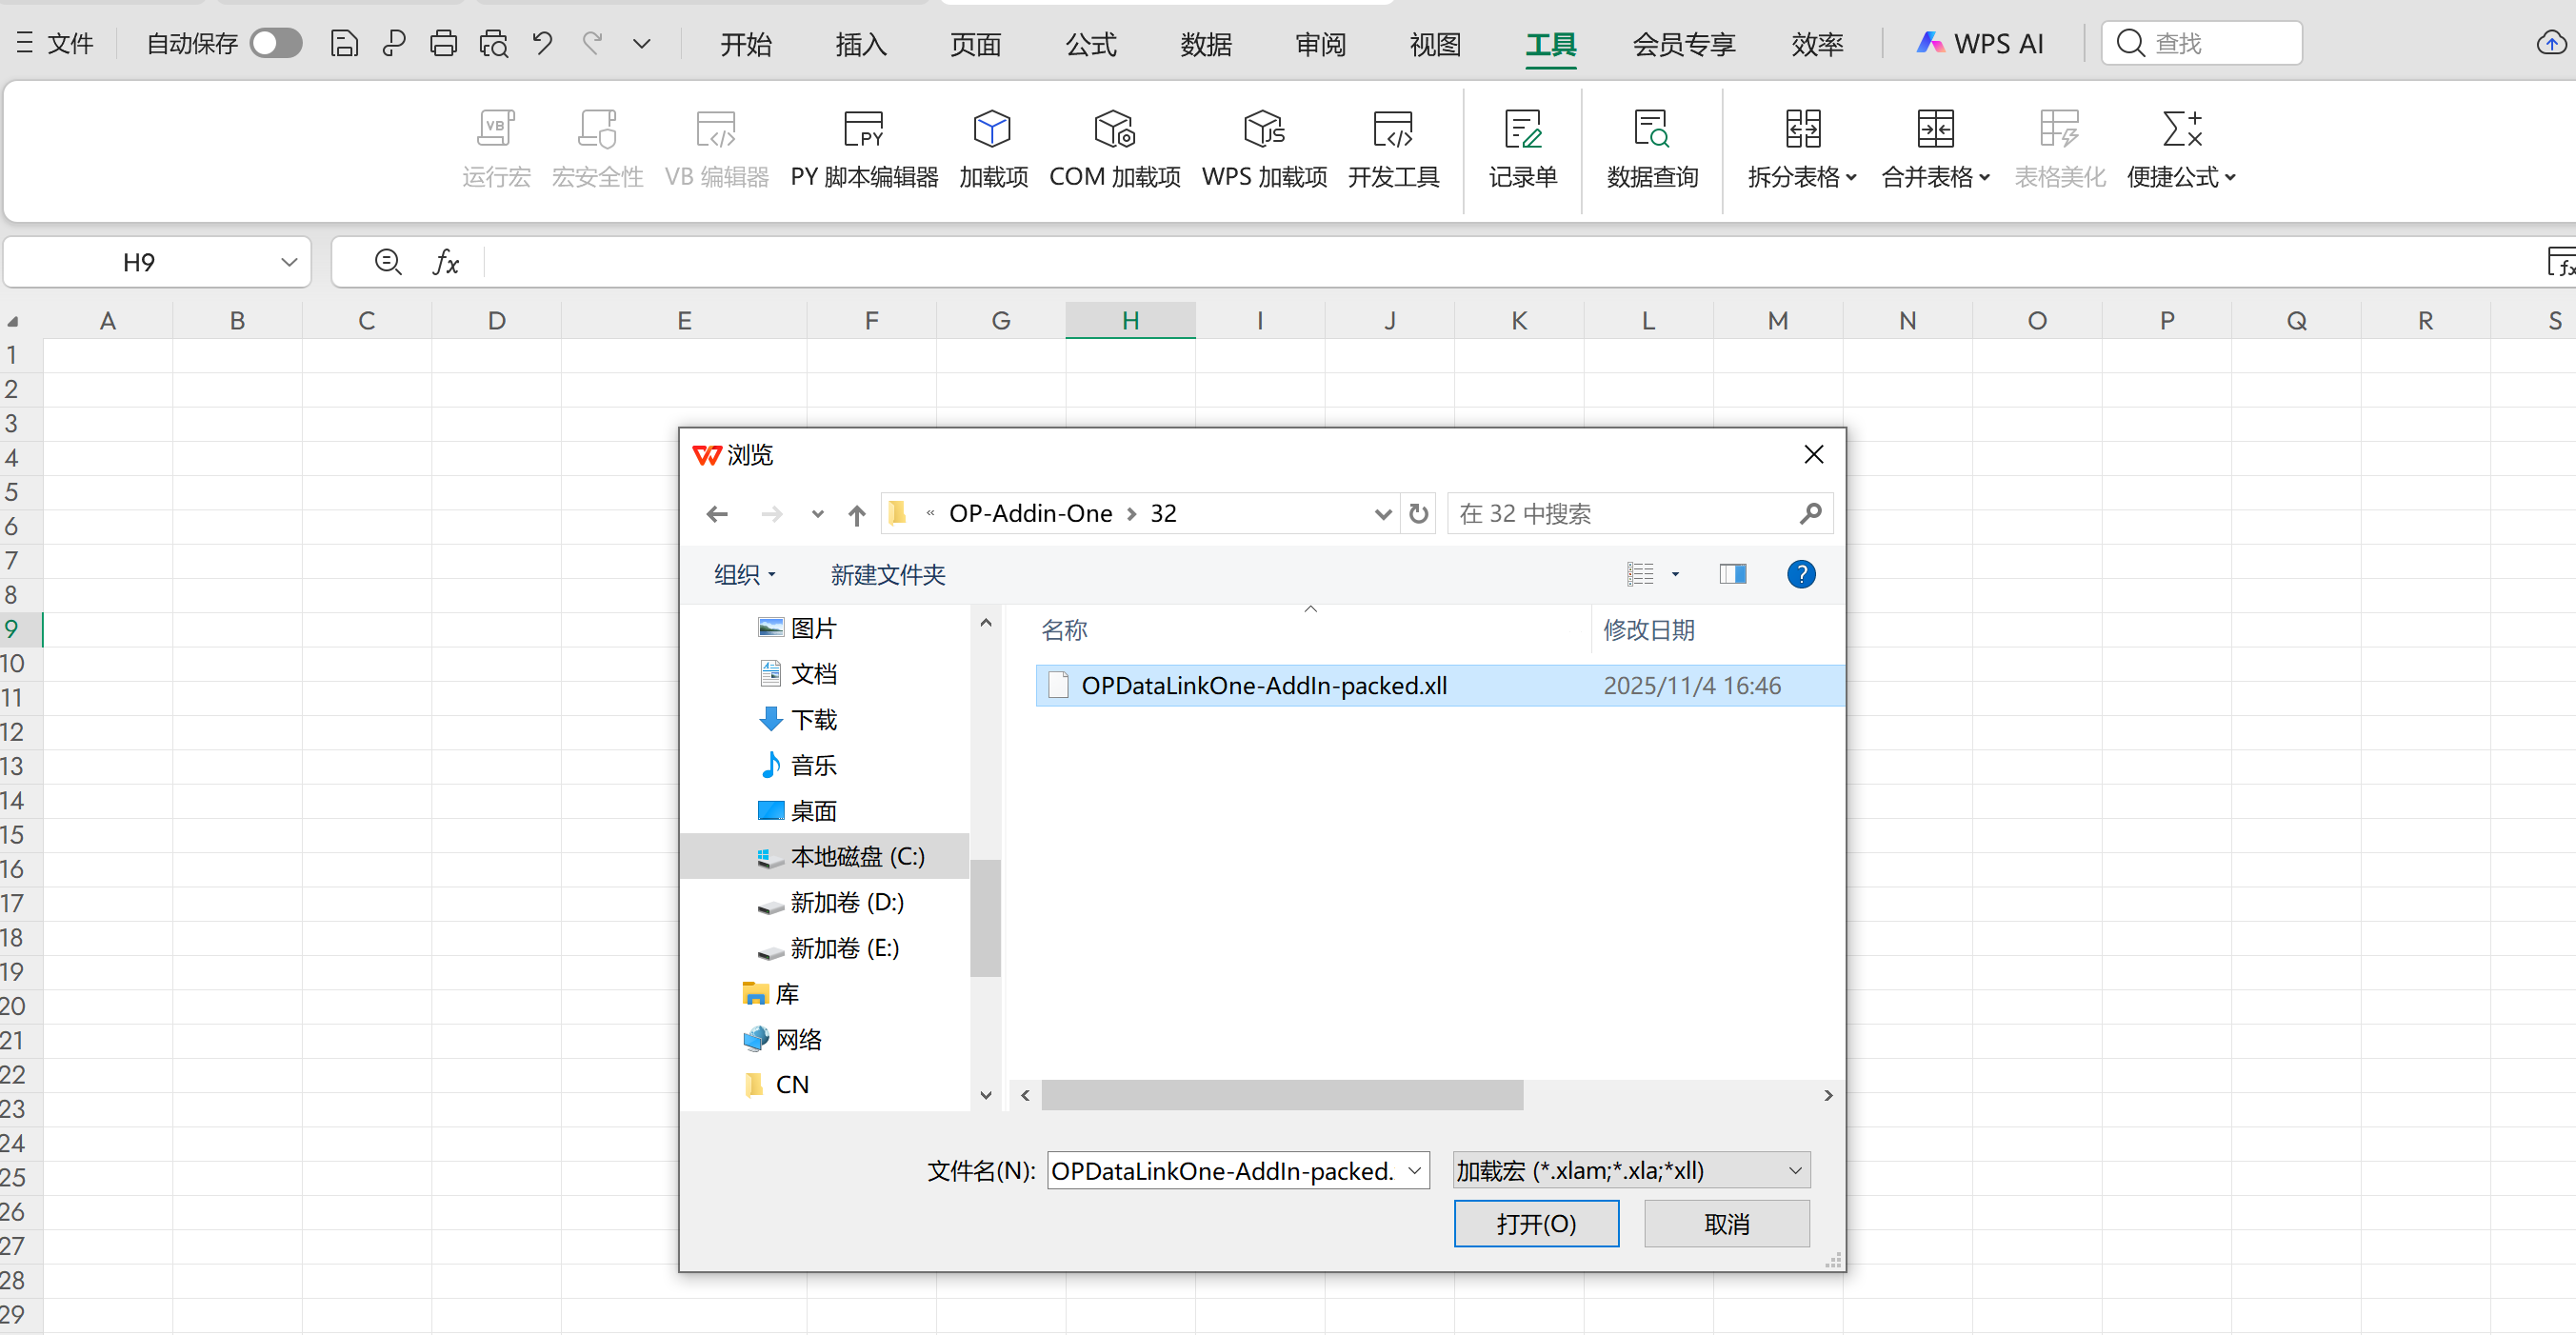Open WPS 加载项 panel
Screen dimensions: 2576x1335
pos(1263,148)
